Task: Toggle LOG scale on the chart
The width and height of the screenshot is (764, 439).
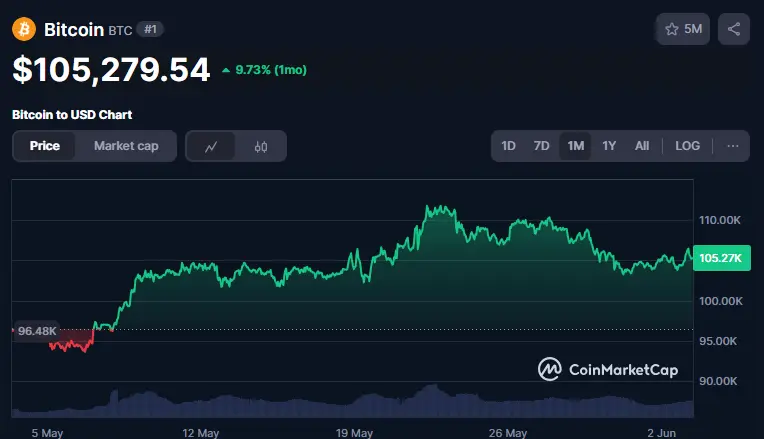Action: (688, 146)
